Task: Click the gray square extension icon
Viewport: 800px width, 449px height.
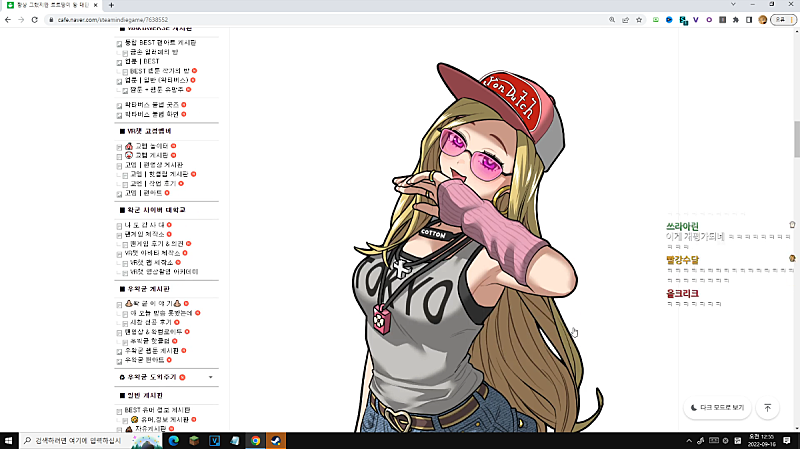Action: click(x=722, y=20)
